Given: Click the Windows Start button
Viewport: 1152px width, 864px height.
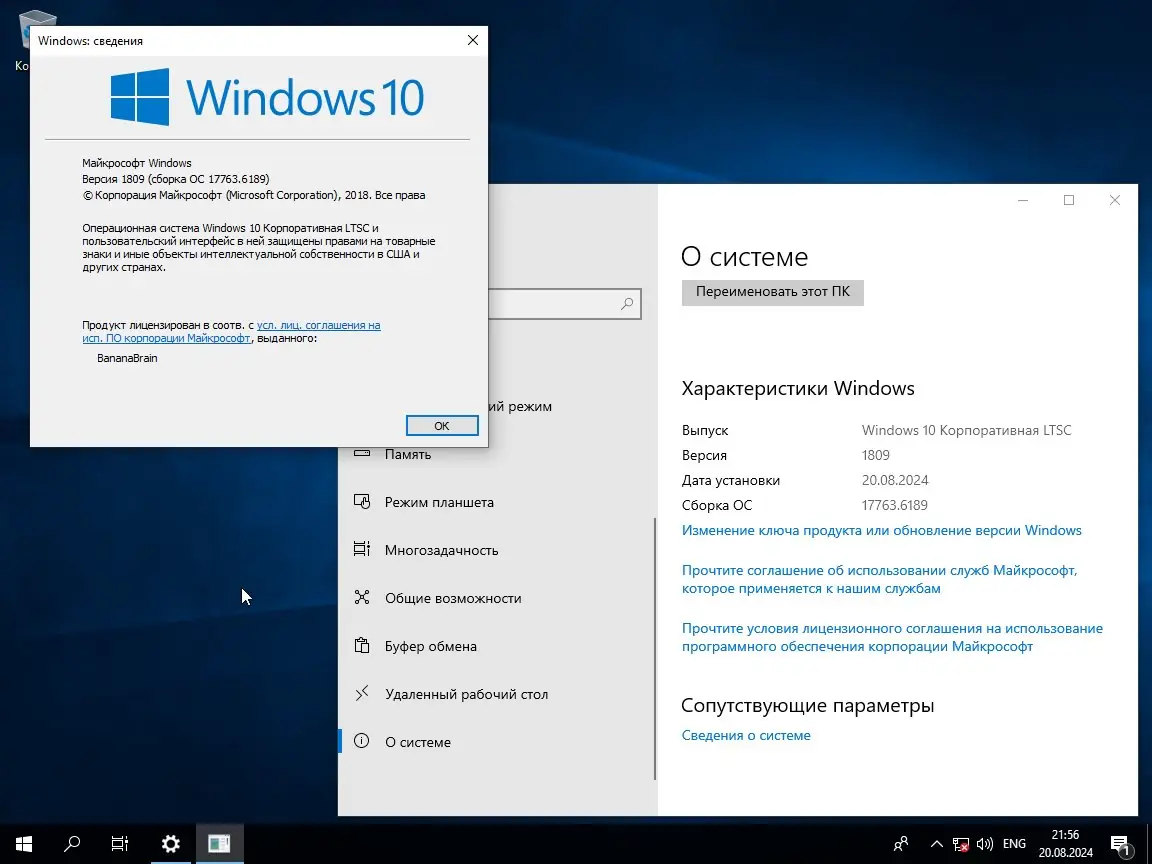Looking at the screenshot, I should click(24, 843).
